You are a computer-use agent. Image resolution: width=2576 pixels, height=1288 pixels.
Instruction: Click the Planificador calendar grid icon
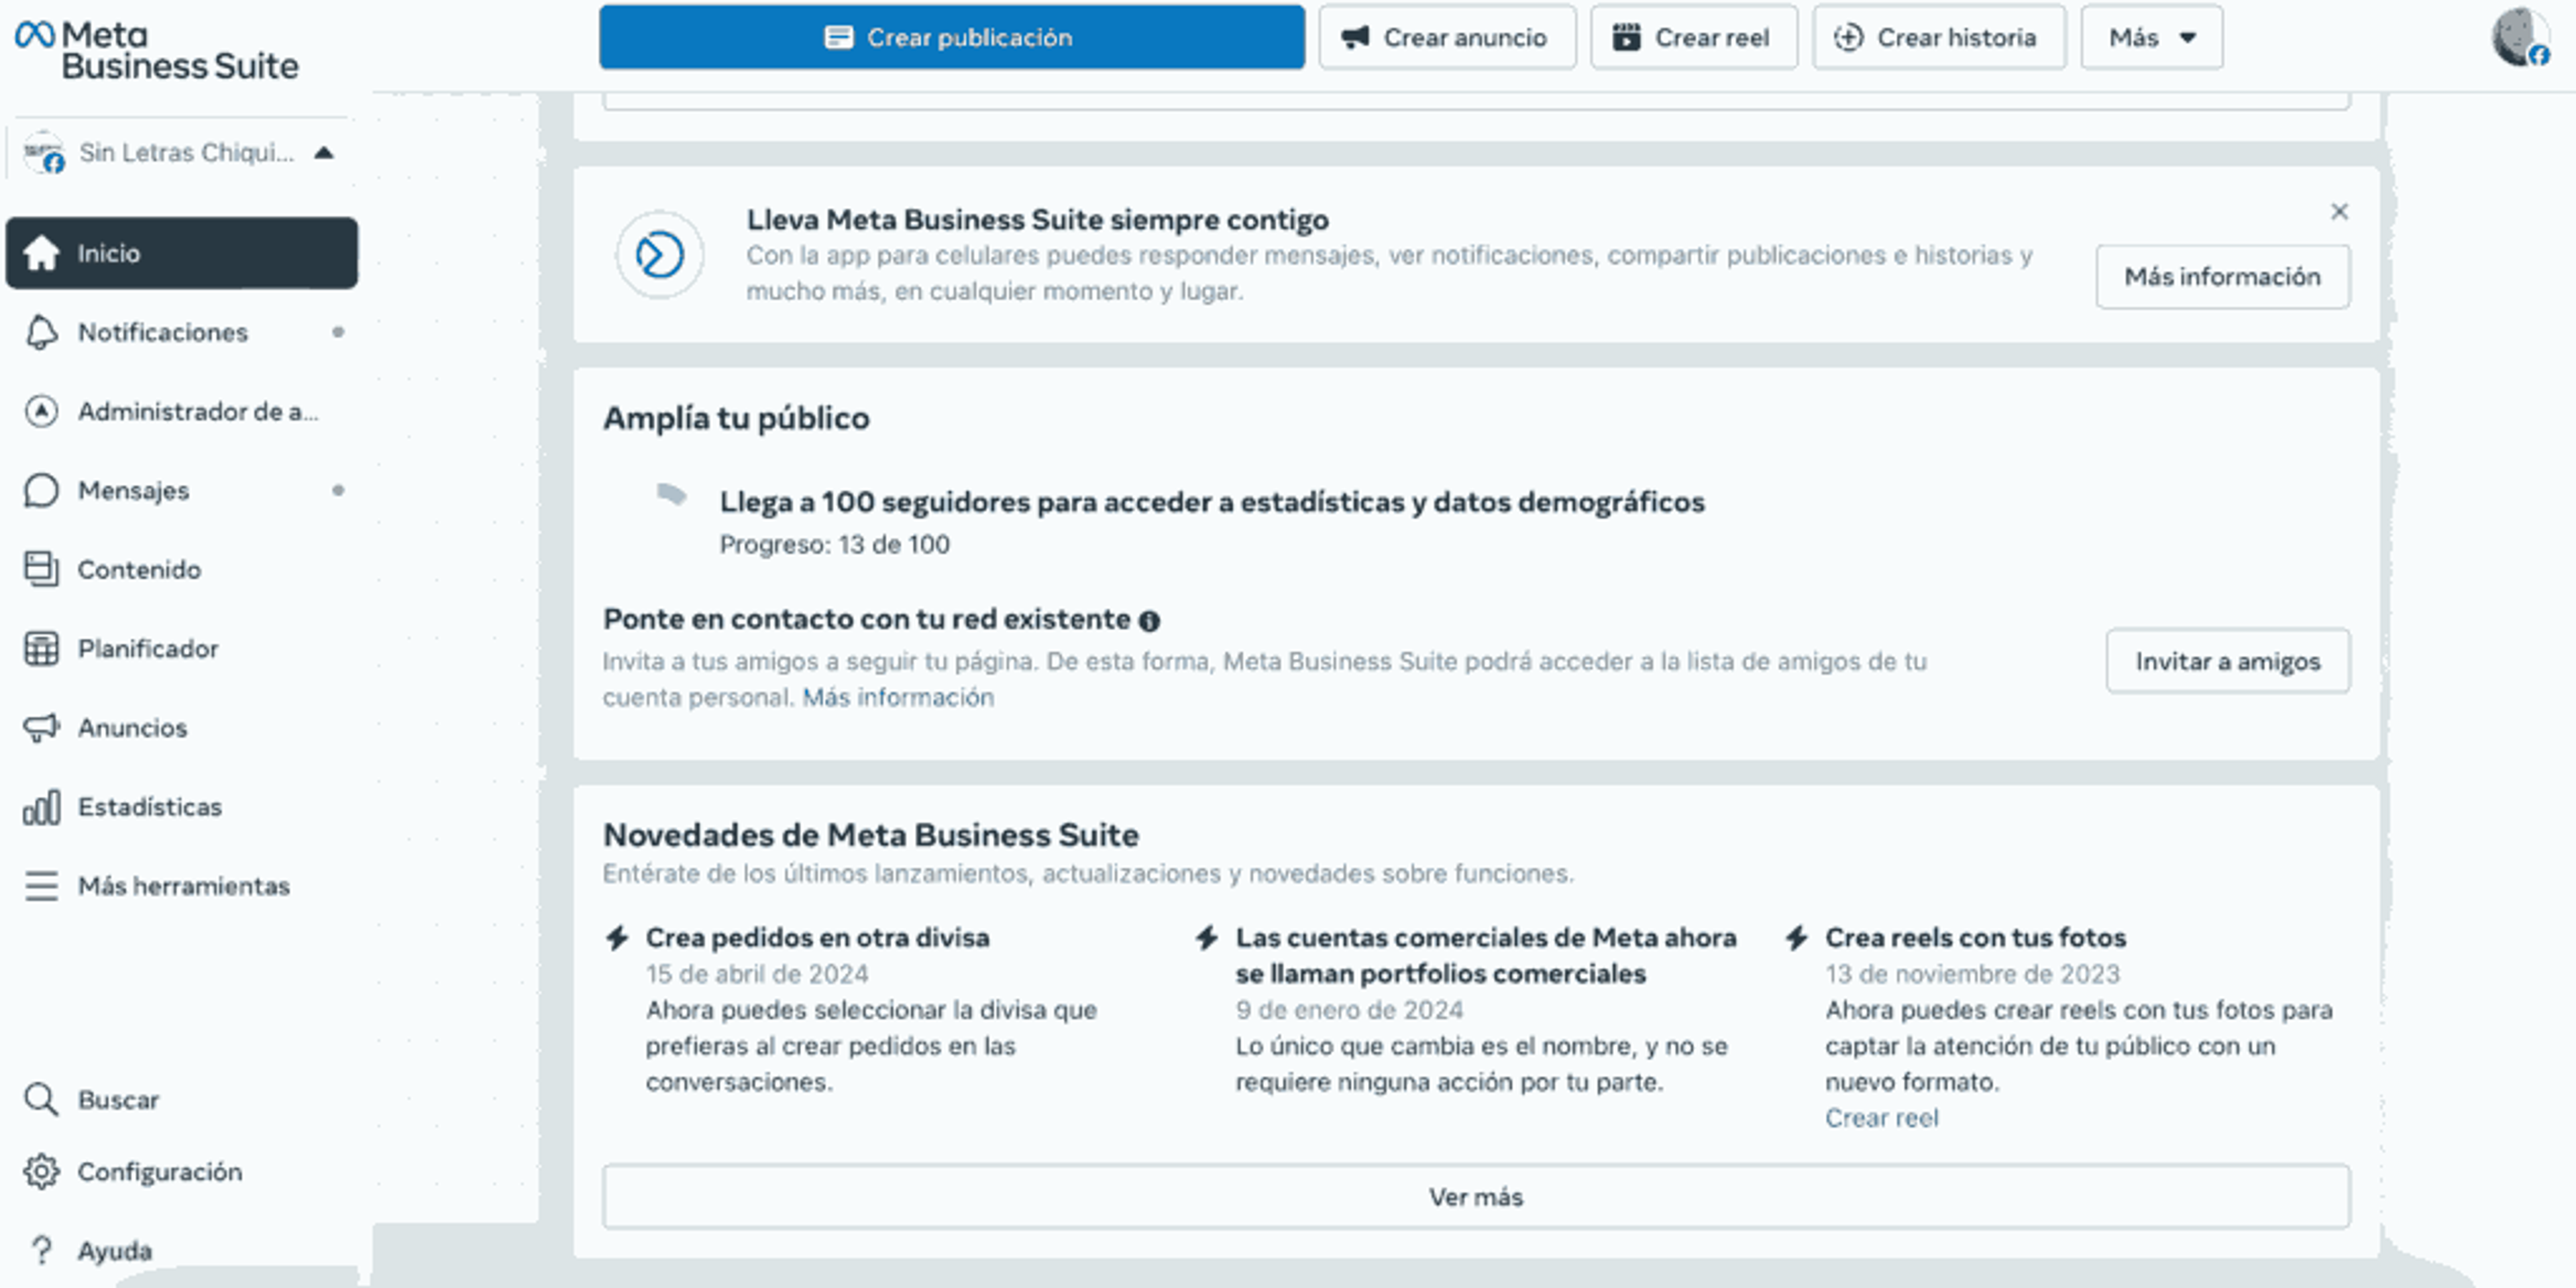41,648
